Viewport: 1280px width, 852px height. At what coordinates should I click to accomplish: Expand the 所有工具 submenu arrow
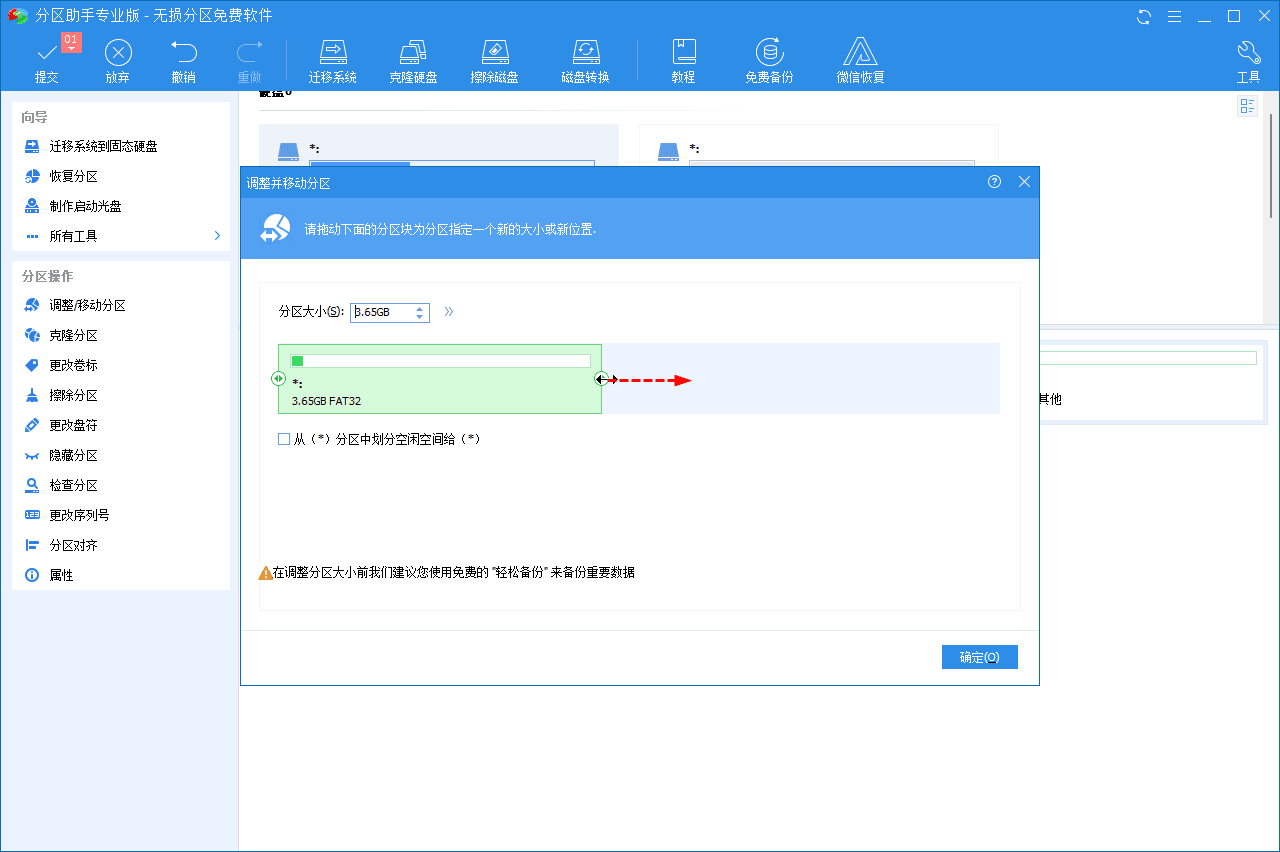pyautogui.click(x=217, y=236)
